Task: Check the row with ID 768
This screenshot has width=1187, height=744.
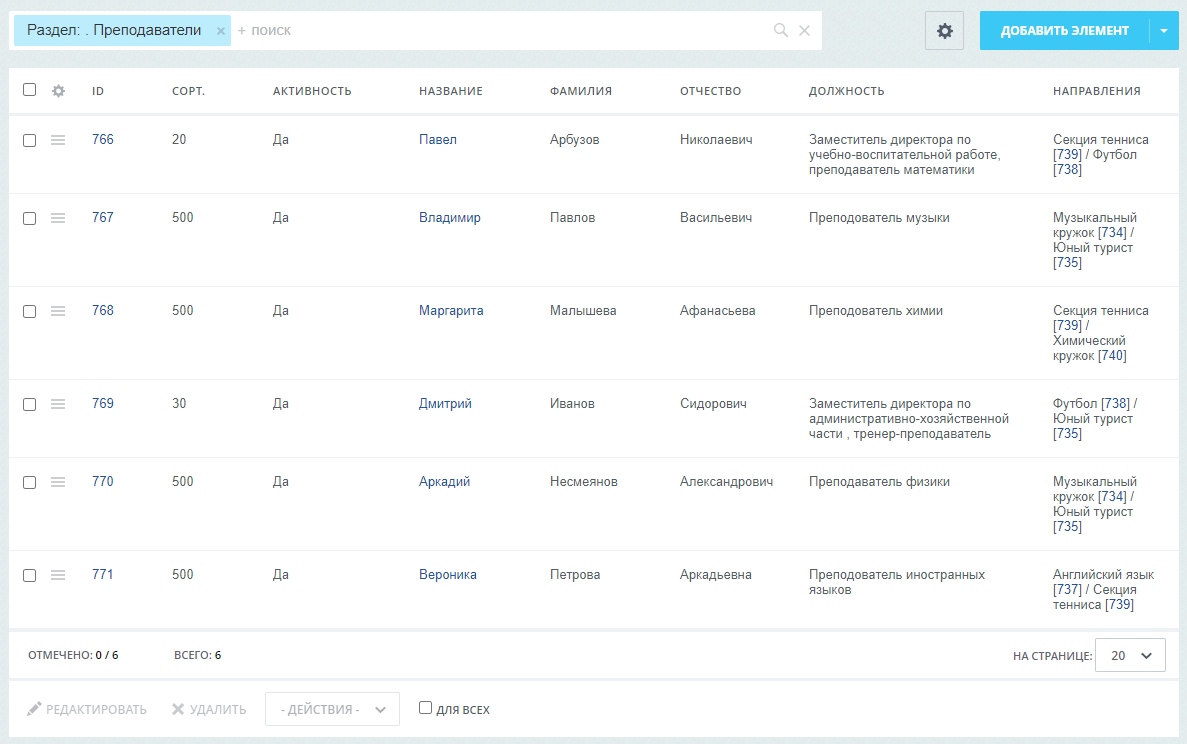Action: tap(30, 311)
